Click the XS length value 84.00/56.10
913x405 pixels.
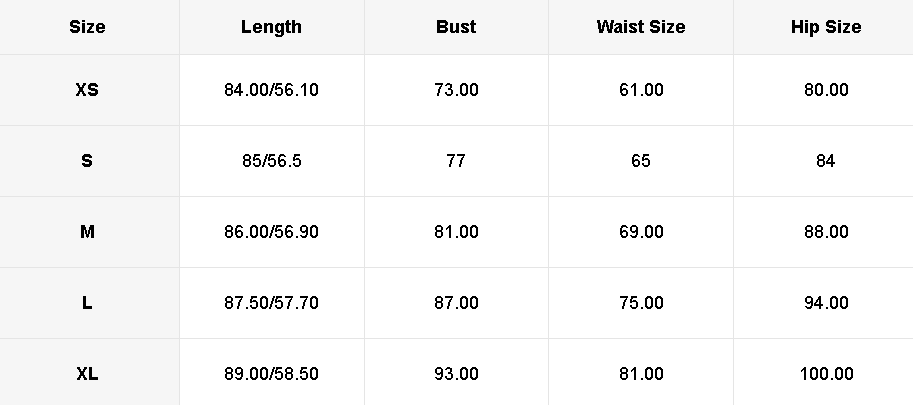(x=271, y=90)
